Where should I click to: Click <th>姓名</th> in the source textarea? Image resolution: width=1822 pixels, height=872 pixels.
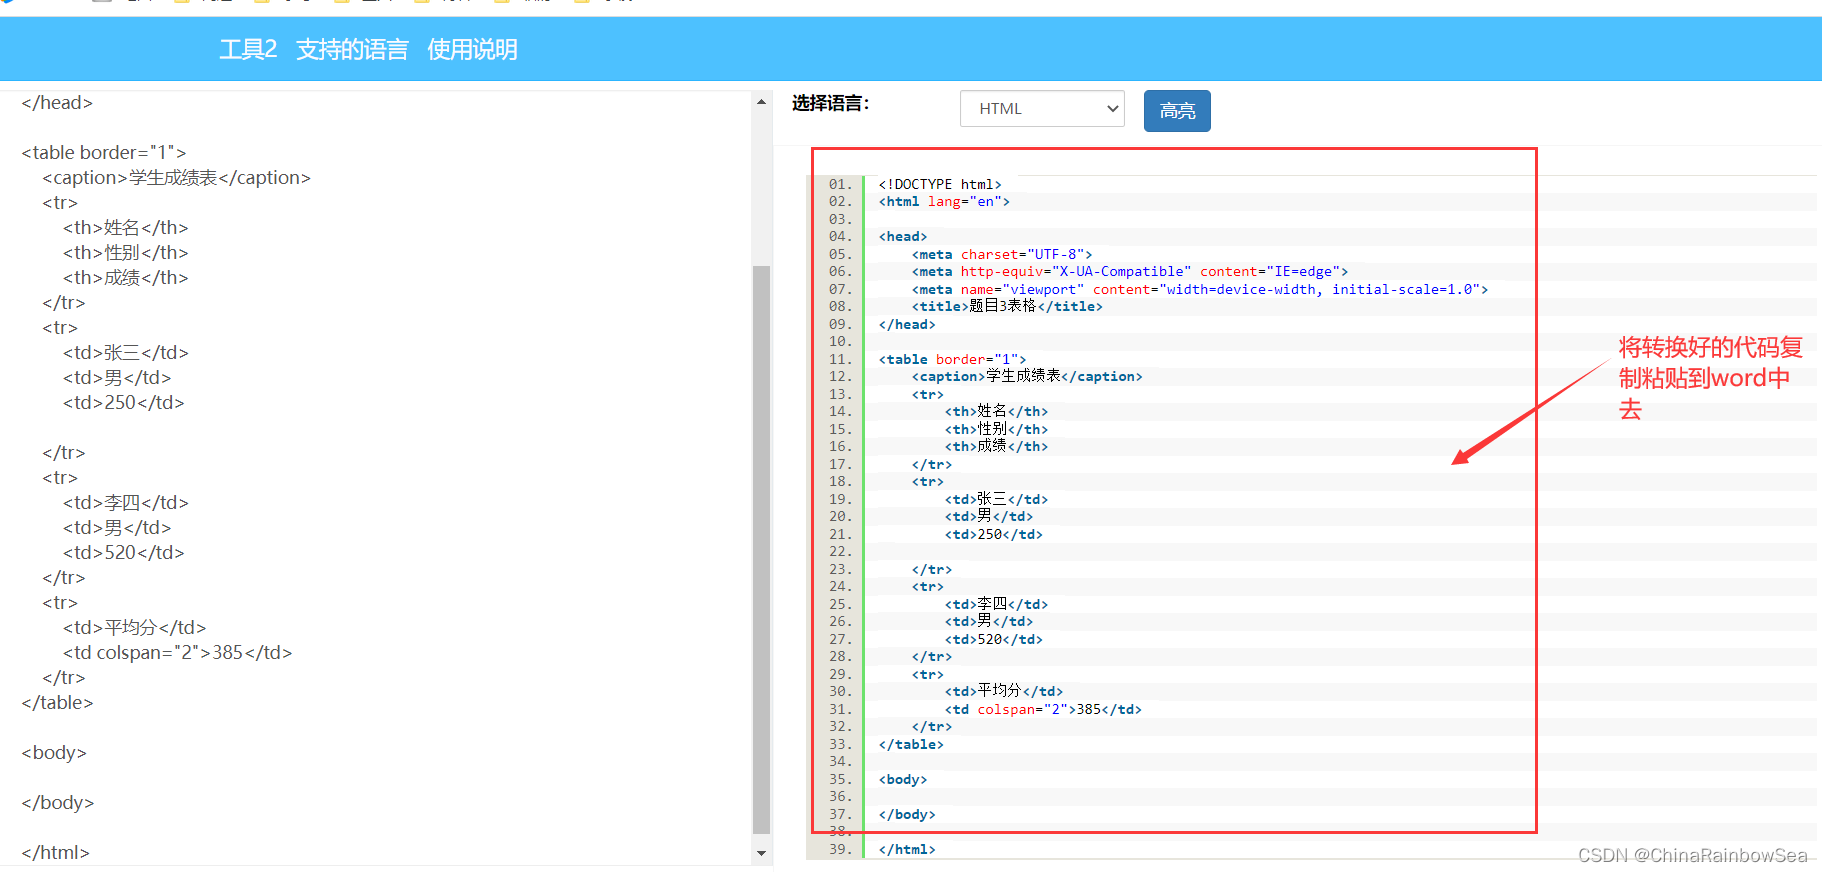click(x=126, y=227)
